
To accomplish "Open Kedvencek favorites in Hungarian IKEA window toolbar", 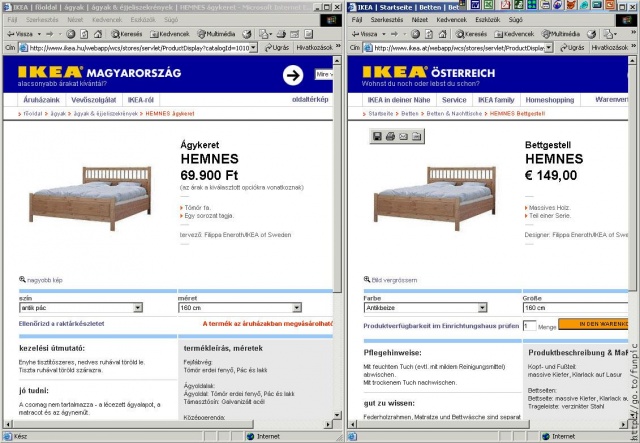I will pos(169,34).
